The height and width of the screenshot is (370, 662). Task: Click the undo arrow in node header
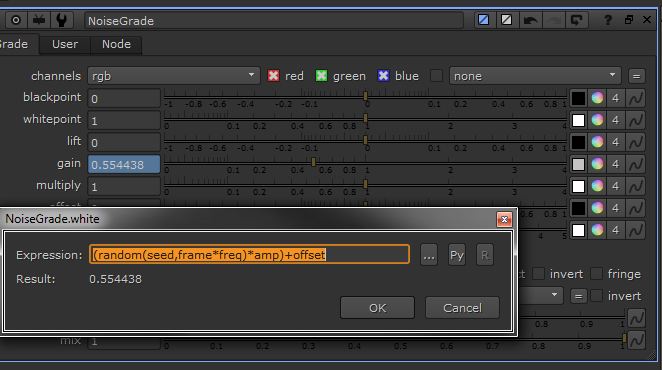pyautogui.click(x=530, y=20)
